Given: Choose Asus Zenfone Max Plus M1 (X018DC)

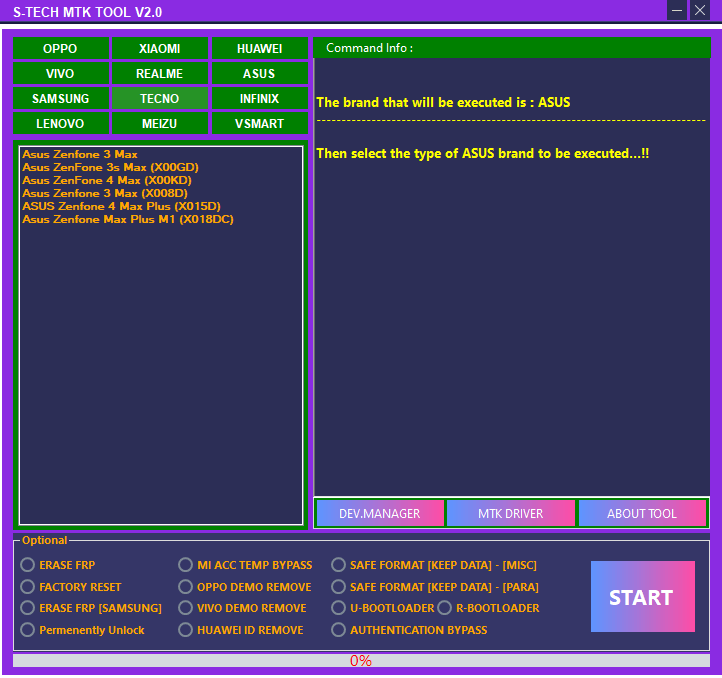Looking at the screenshot, I should pyautogui.click(x=128, y=219).
